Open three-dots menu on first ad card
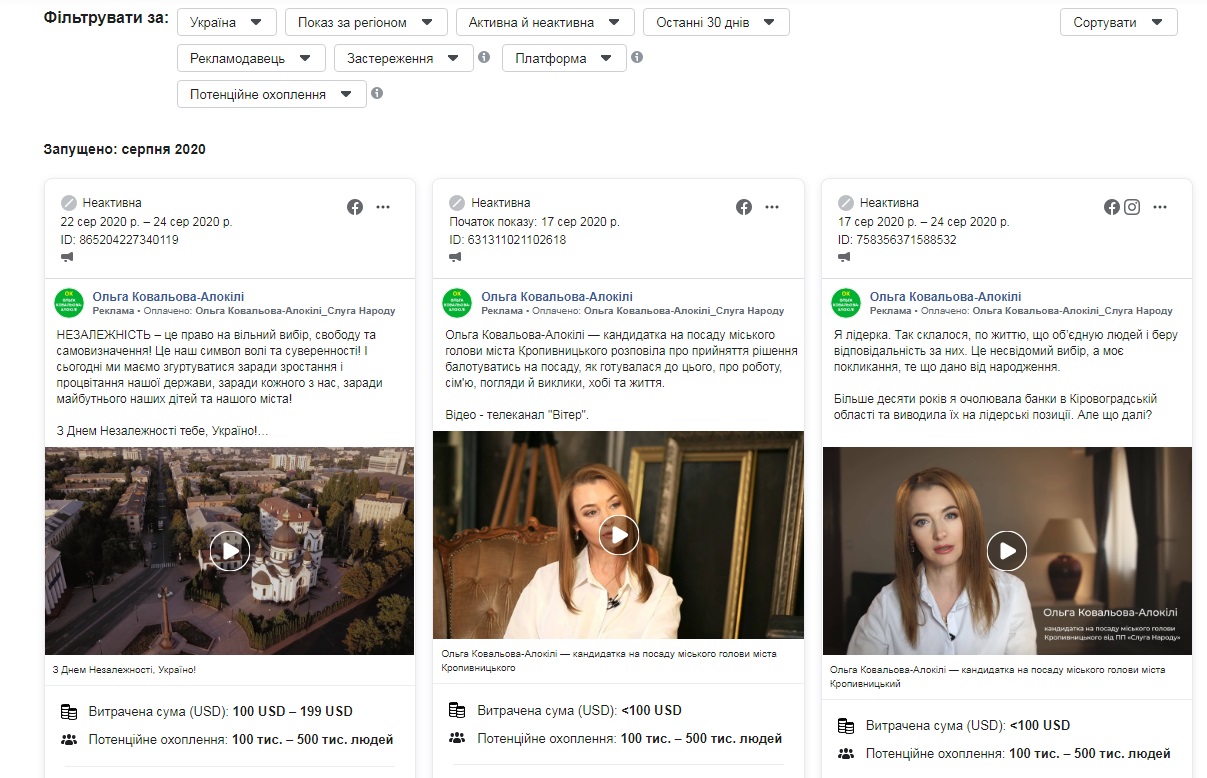The height and width of the screenshot is (778, 1207). (x=383, y=207)
